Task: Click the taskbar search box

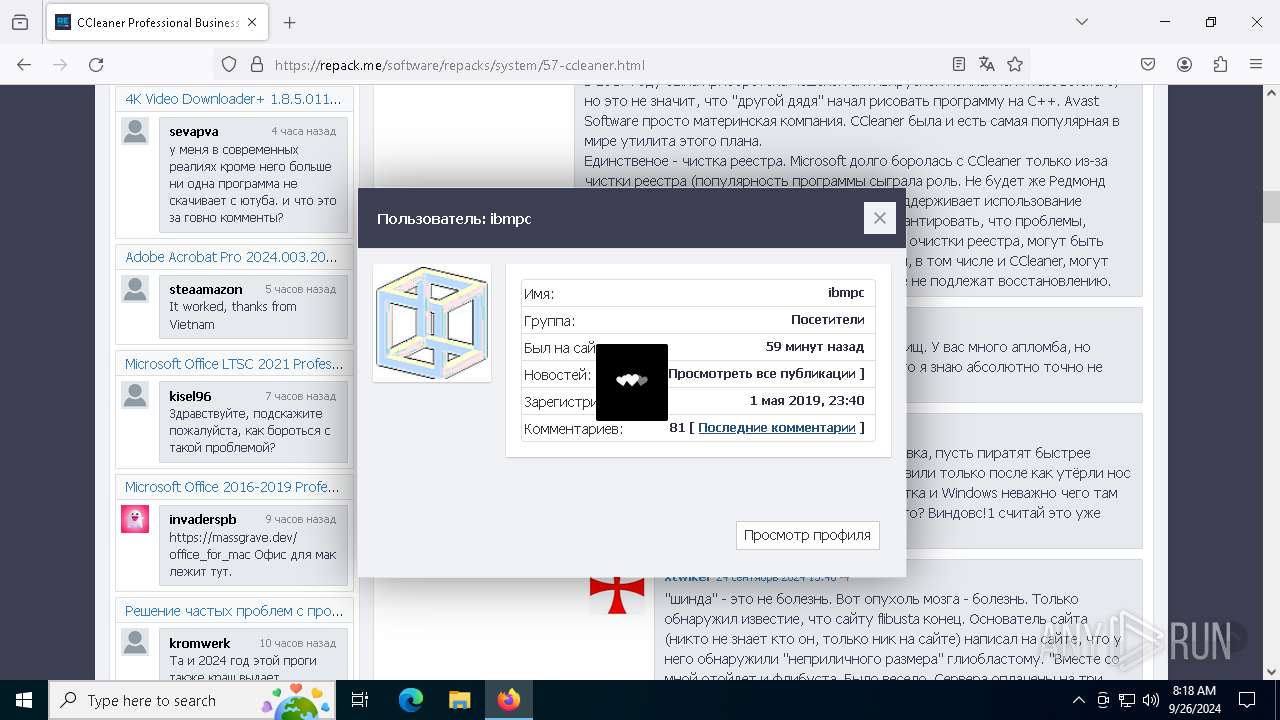Action: (194, 700)
